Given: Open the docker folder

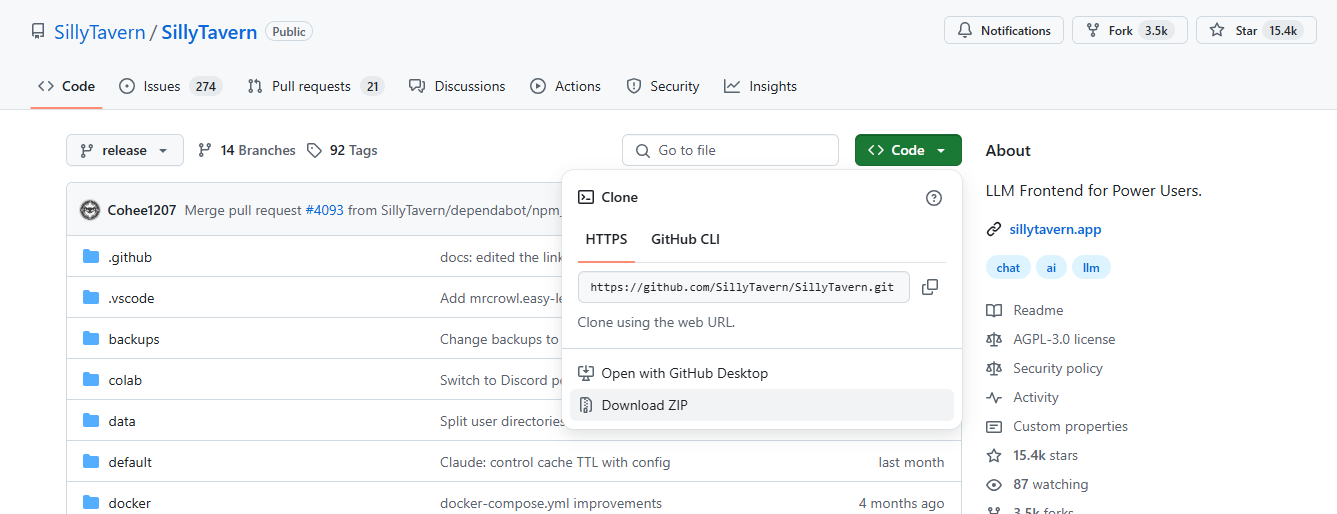Looking at the screenshot, I should (130, 503).
